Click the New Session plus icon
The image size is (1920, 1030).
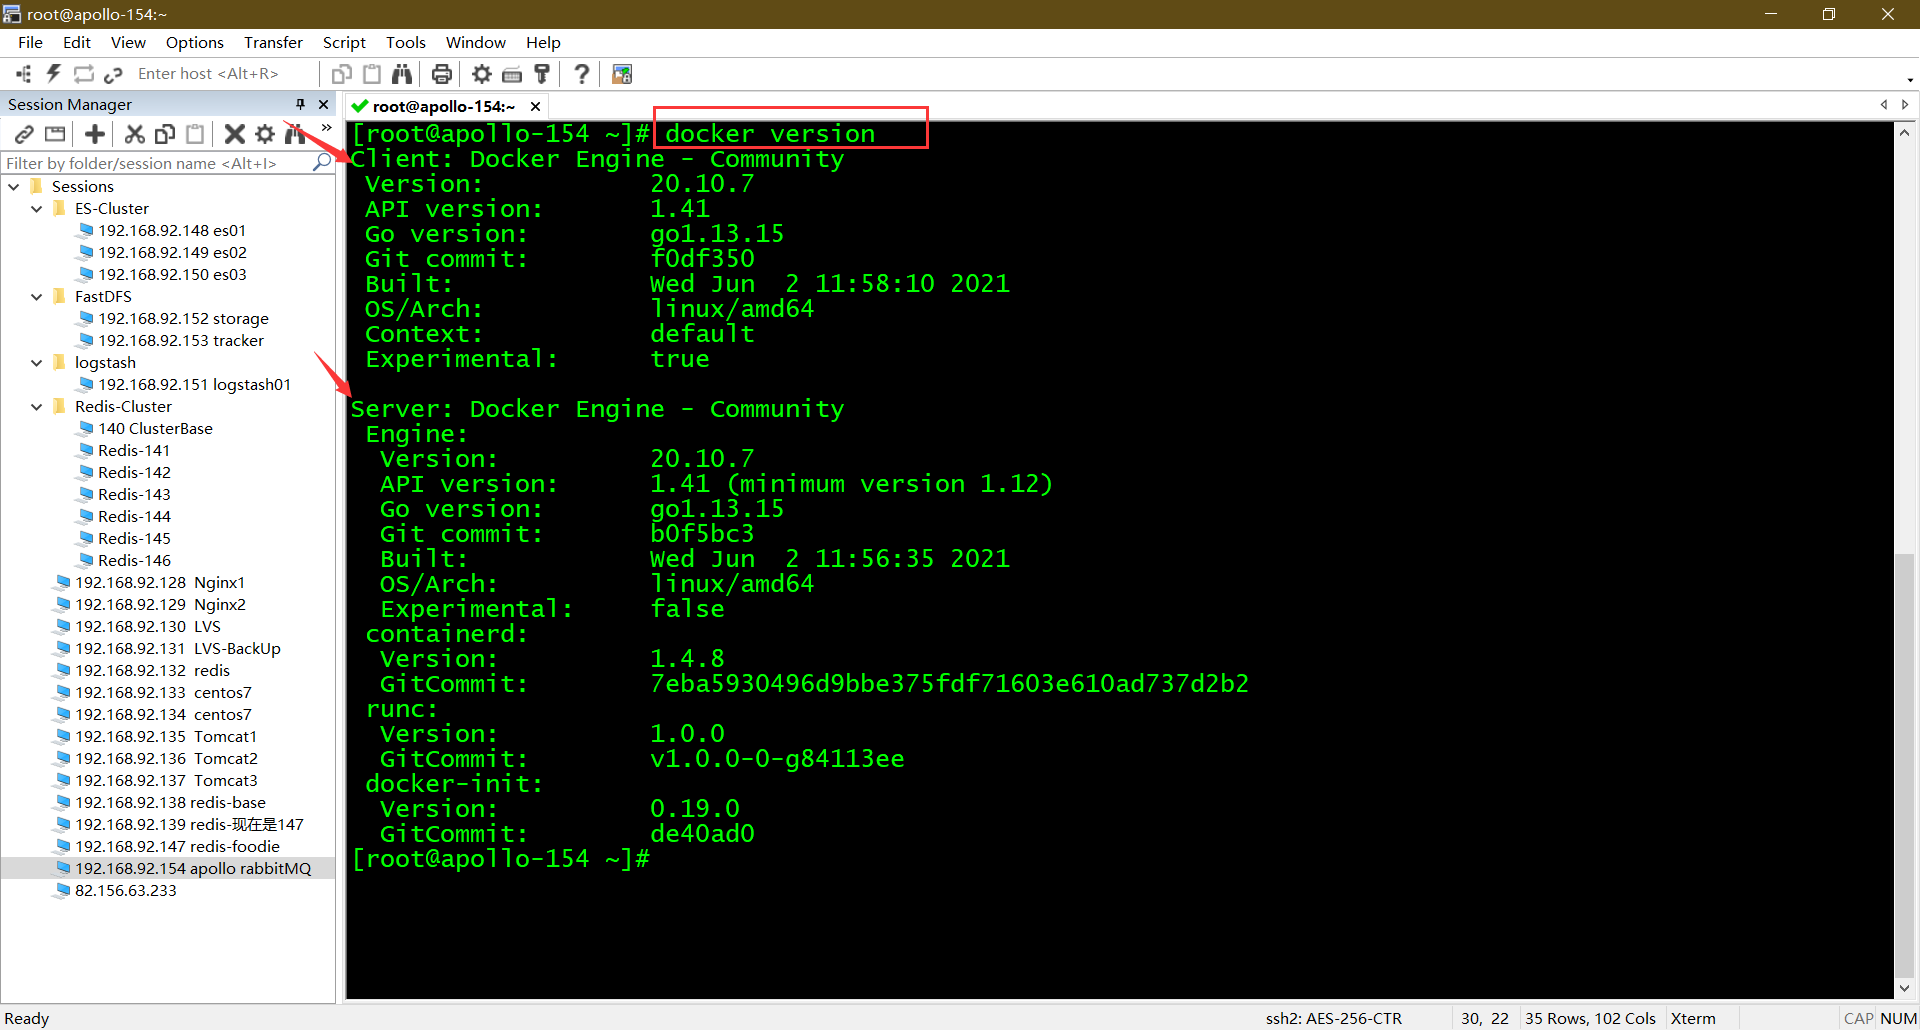[95, 134]
